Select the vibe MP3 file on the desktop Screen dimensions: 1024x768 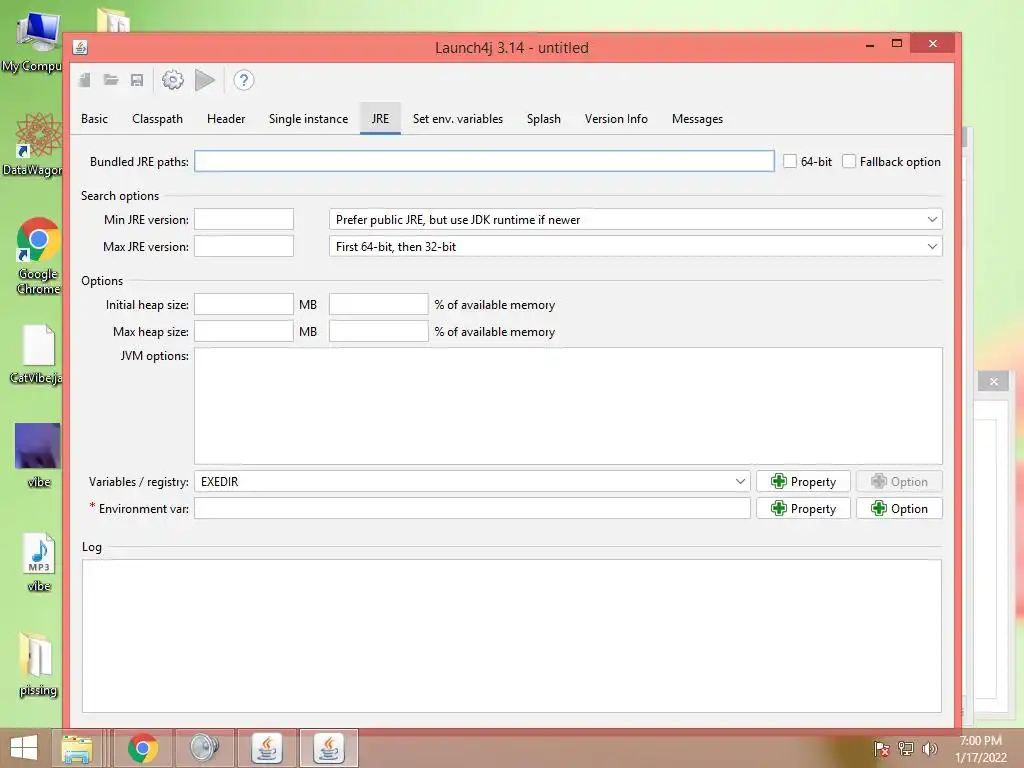(x=39, y=562)
